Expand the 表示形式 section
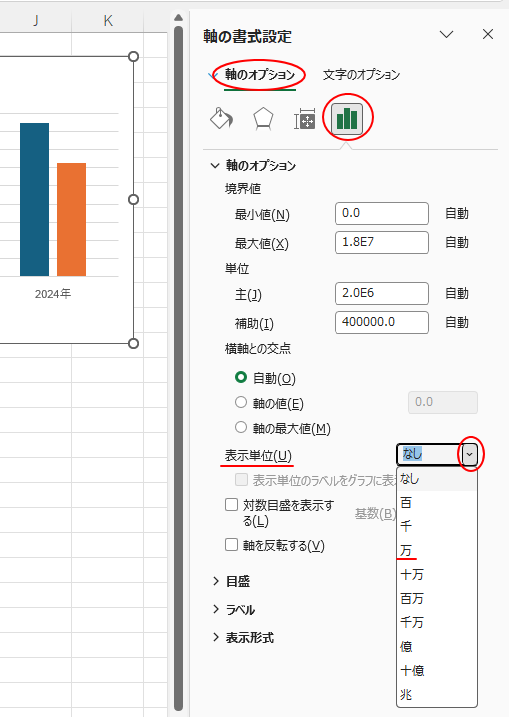The height and width of the screenshot is (717, 509). [216, 637]
